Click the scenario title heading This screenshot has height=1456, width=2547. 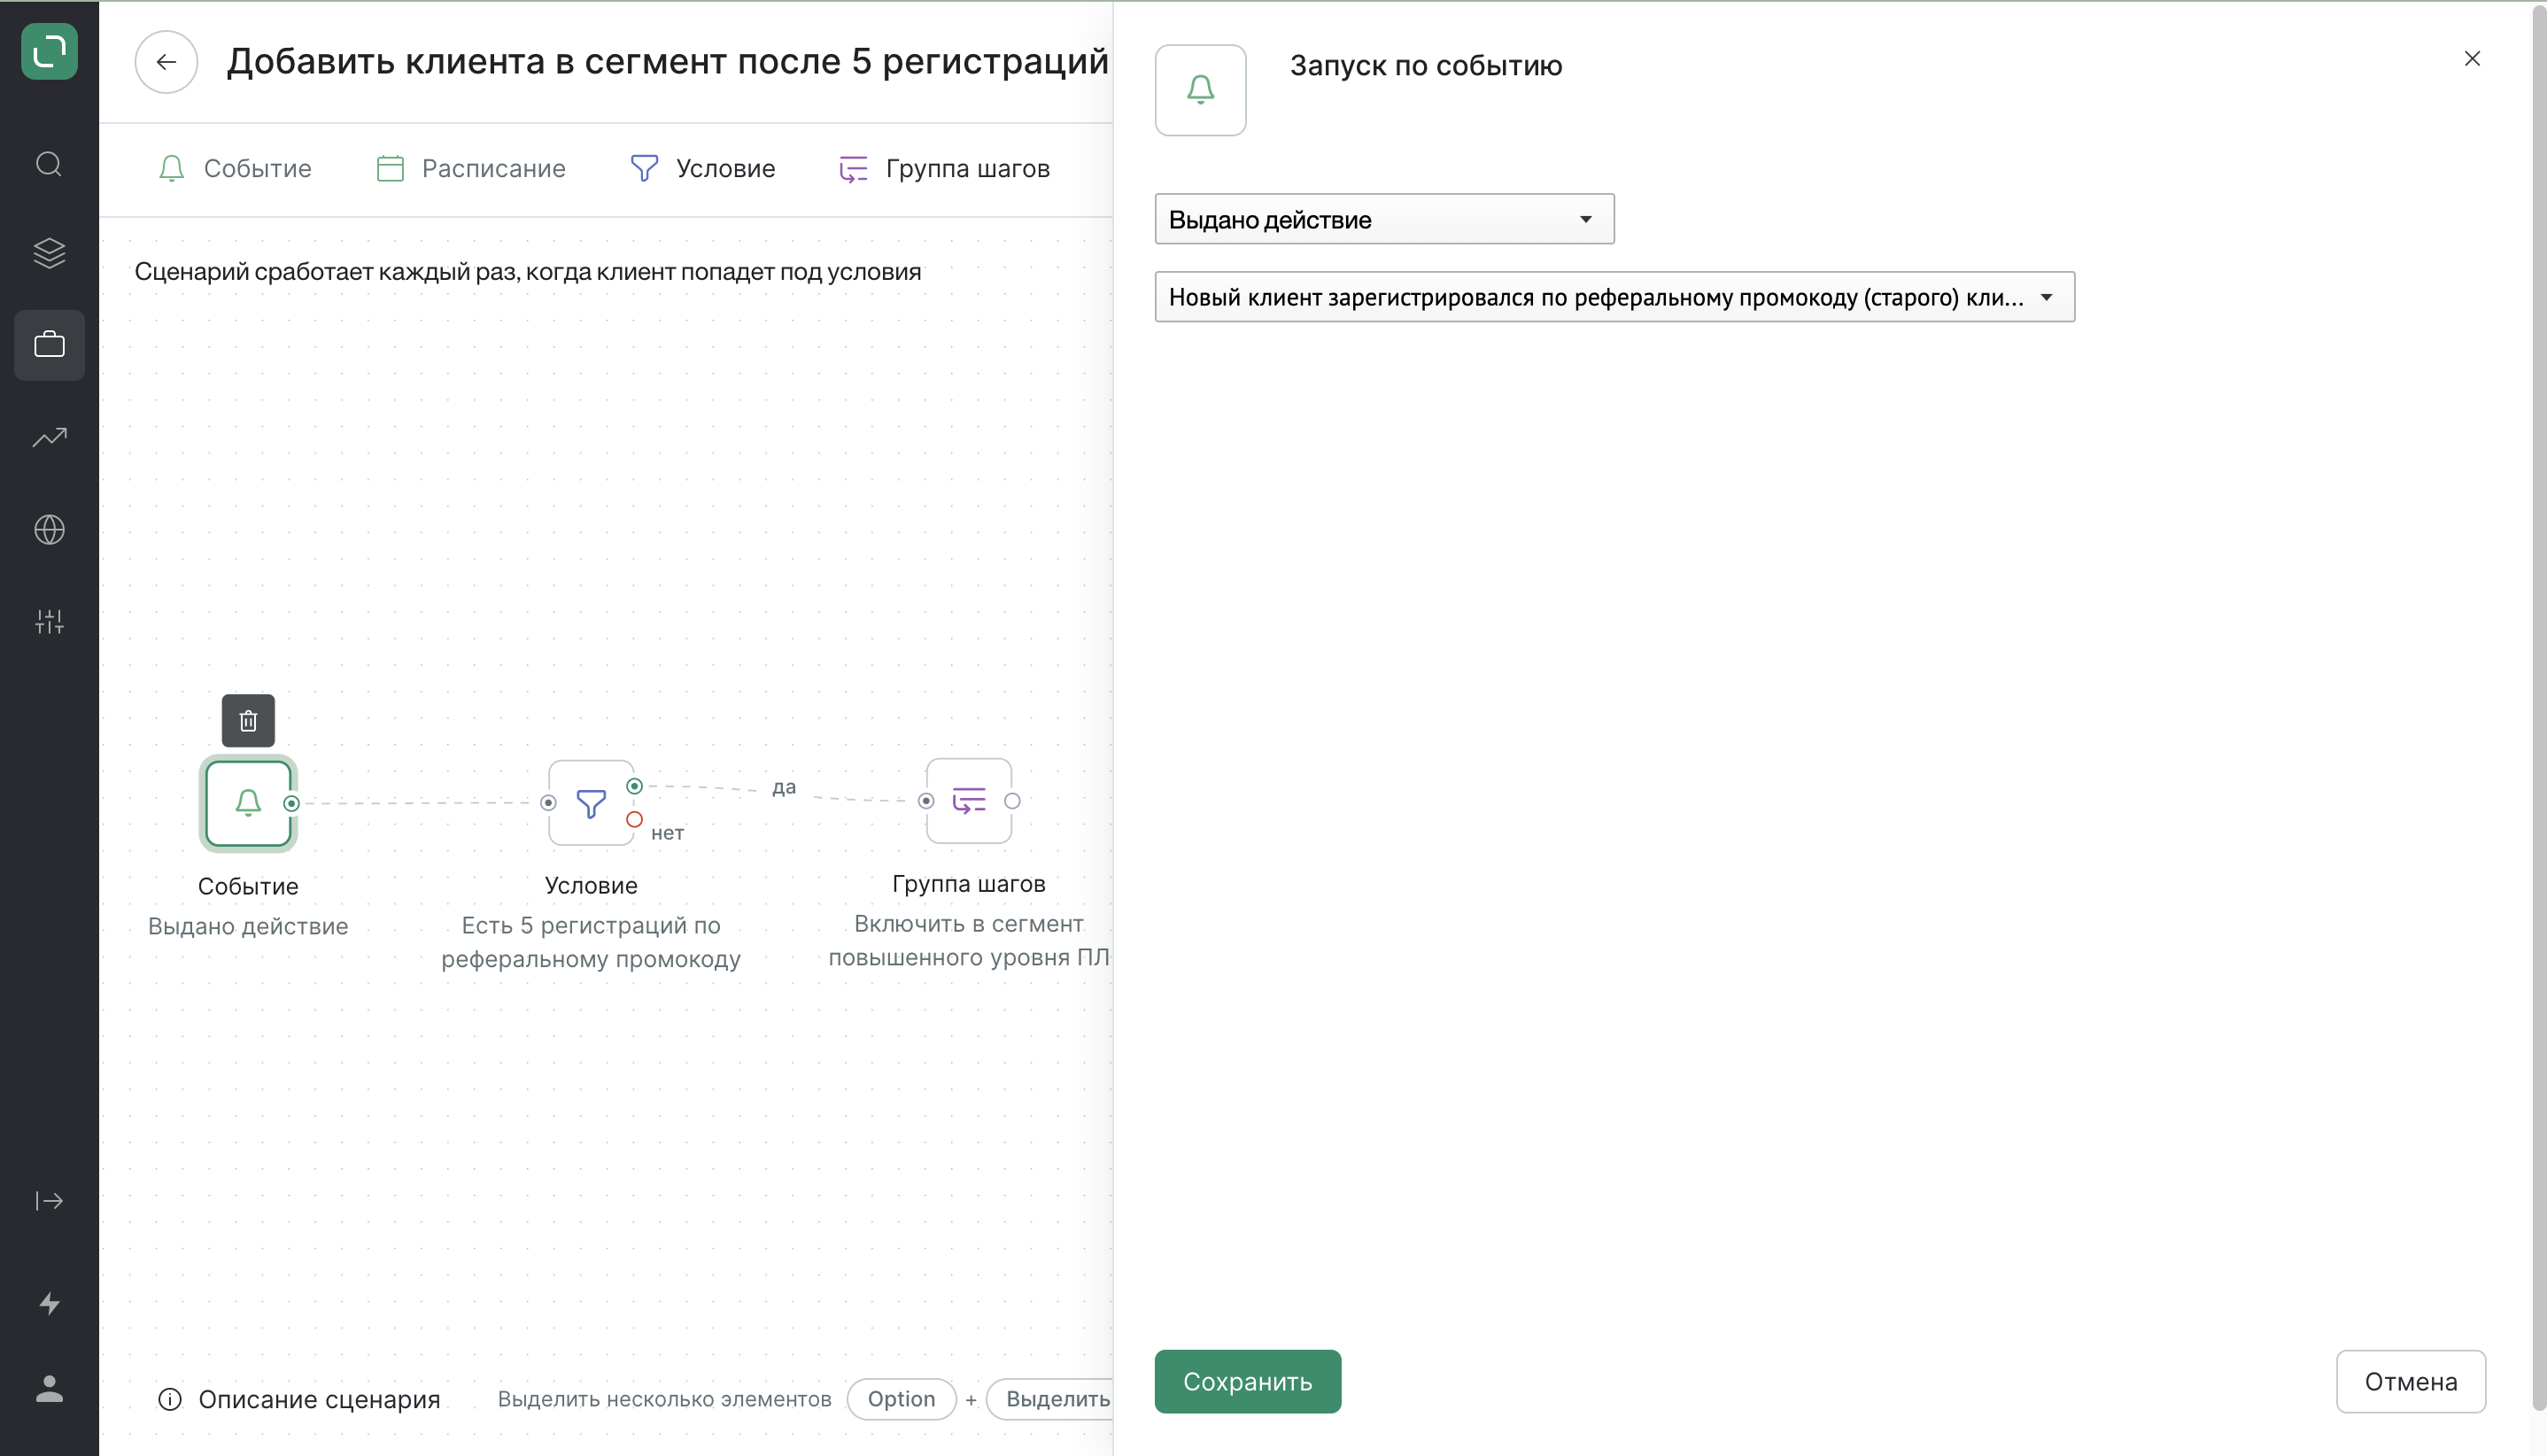pyautogui.click(x=667, y=62)
